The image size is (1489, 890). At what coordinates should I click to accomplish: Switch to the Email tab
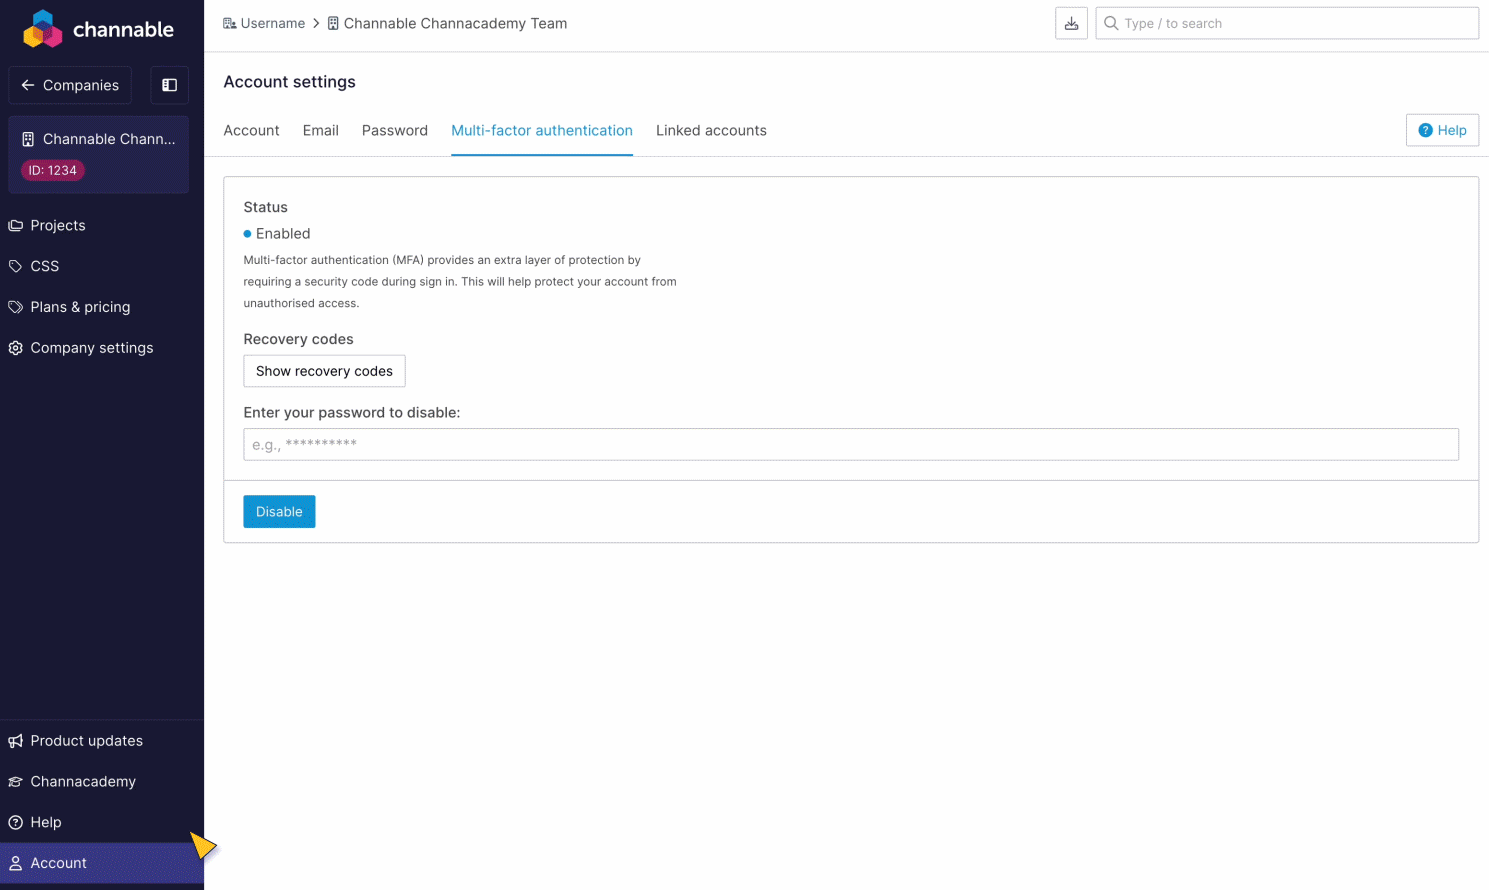click(x=320, y=131)
